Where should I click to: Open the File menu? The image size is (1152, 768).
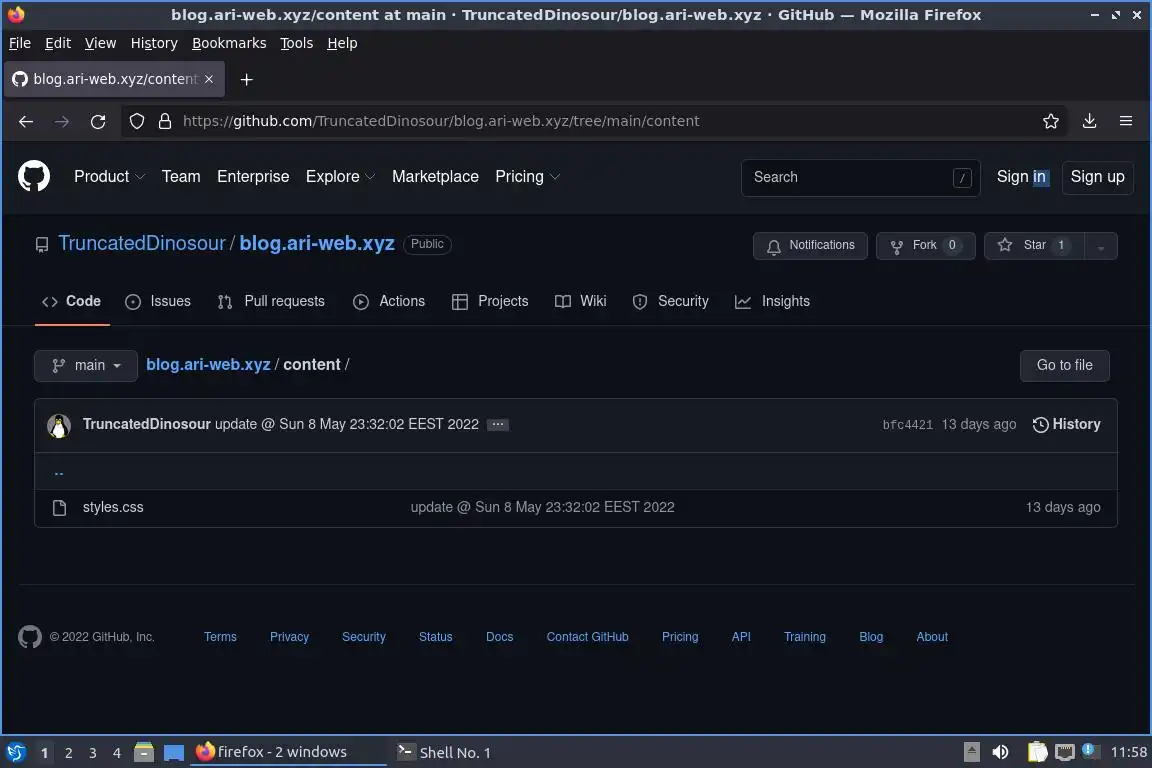(x=20, y=43)
